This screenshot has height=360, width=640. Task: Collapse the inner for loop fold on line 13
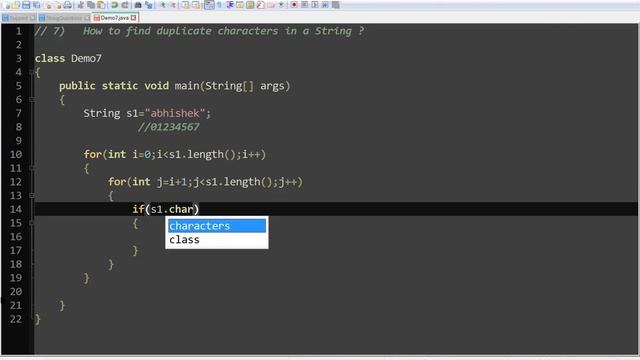tap(32, 196)
